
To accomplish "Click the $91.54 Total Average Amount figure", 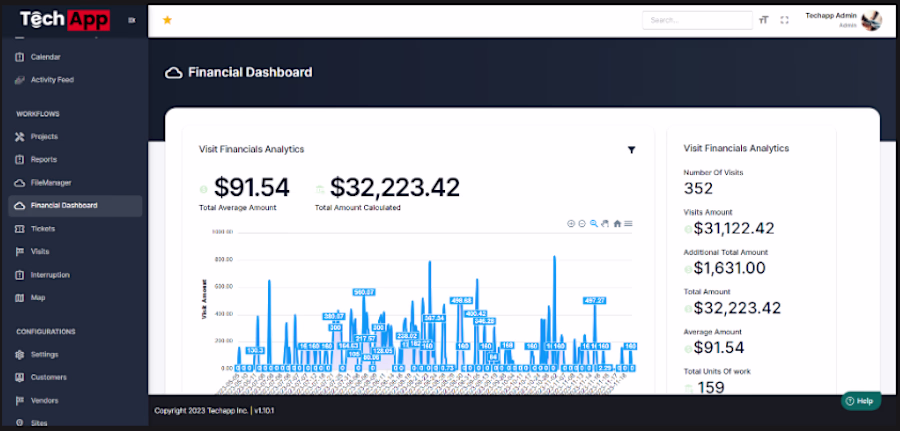I will [251, 188].
